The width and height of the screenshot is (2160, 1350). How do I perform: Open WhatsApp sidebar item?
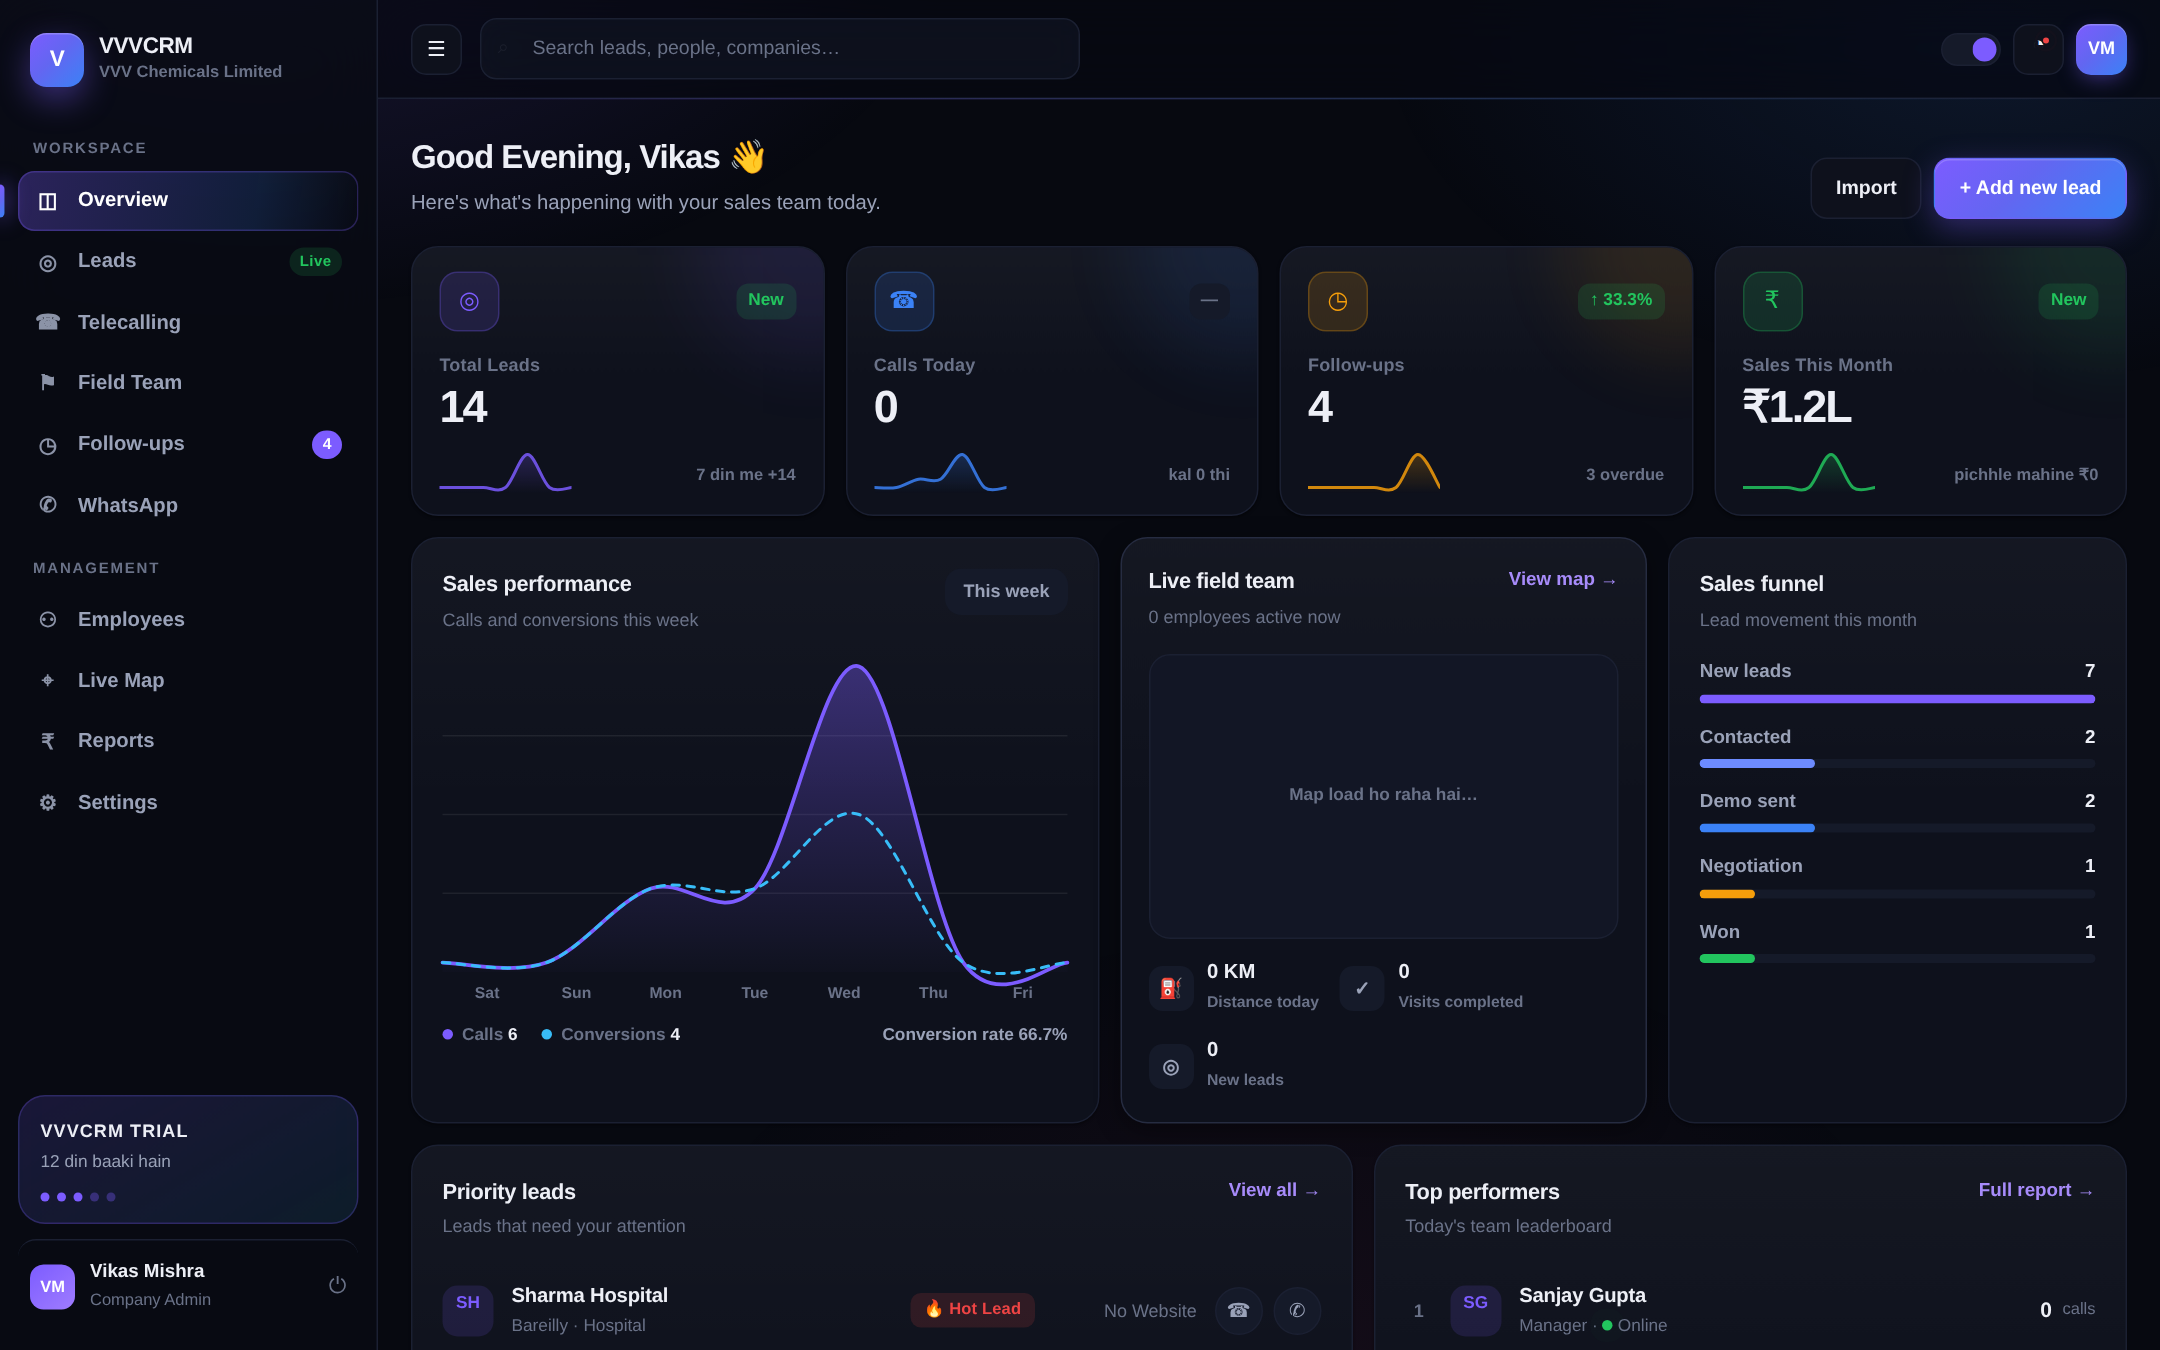188,505
